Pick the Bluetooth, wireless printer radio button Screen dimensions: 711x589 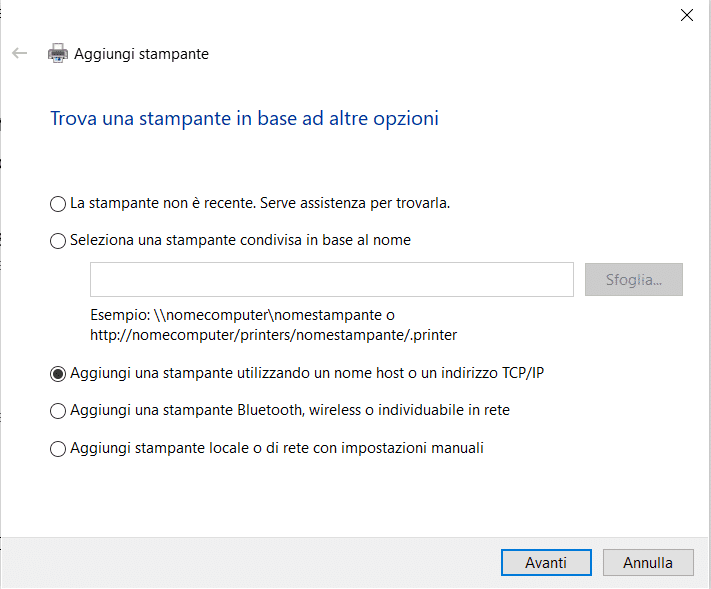coord(58,411)
